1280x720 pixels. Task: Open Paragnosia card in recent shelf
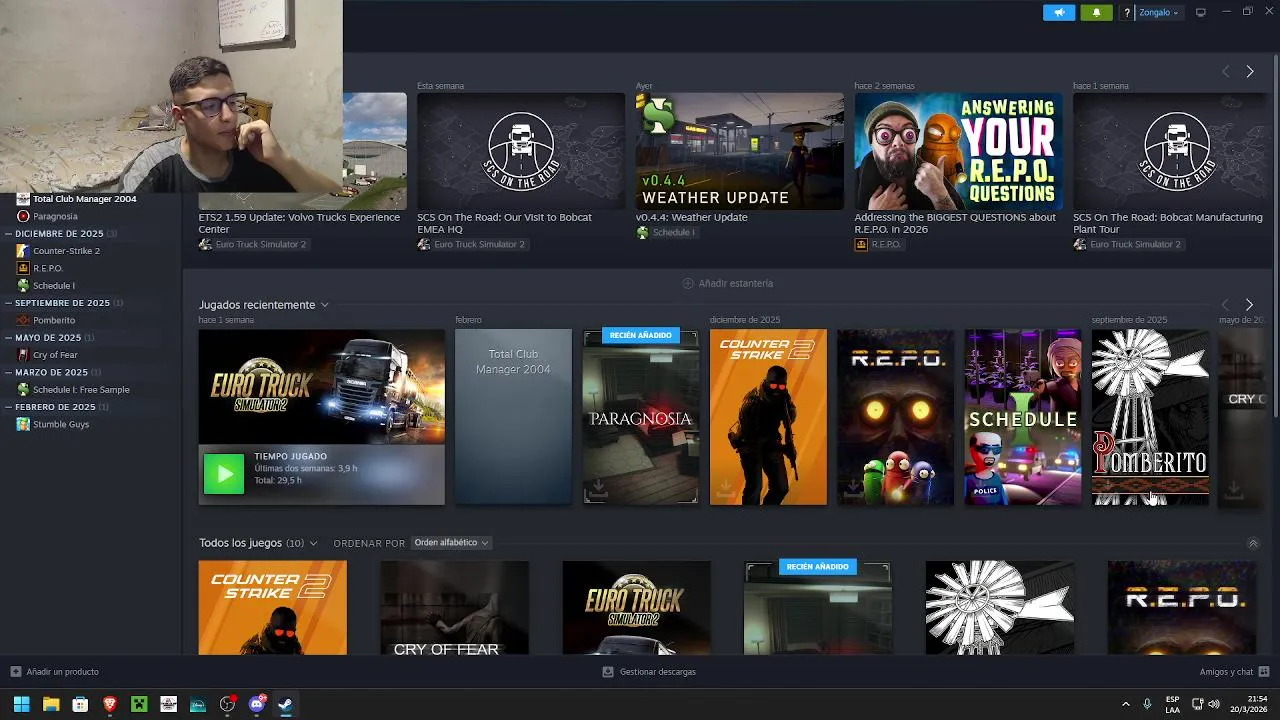pyautogui.click(x=641, y=417)
